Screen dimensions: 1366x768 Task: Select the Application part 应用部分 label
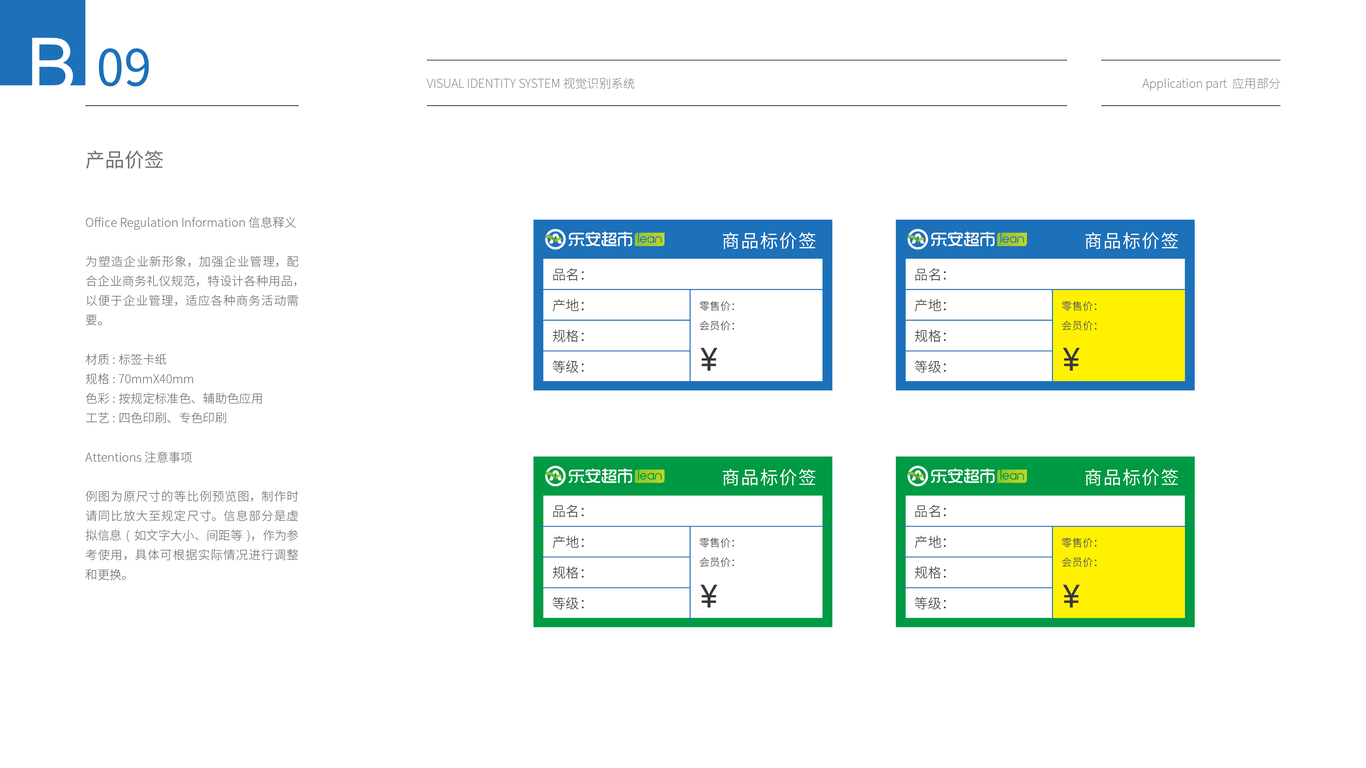1211,84
